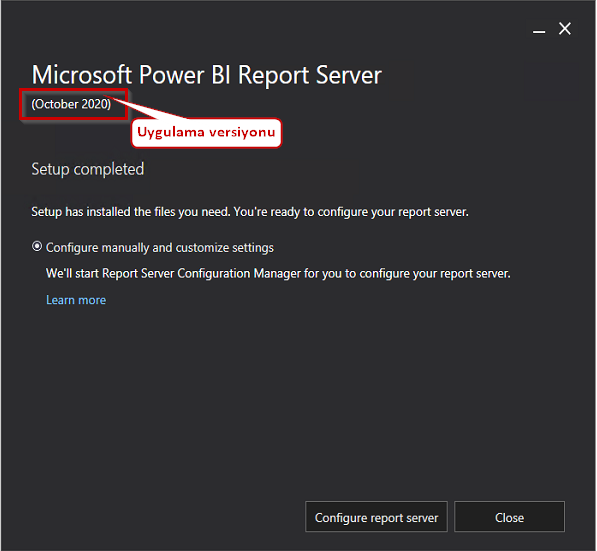Screen dimensions: 597x551
Task: Open the Learn more link
Action: pyautogui.click(x=76, y=300)
